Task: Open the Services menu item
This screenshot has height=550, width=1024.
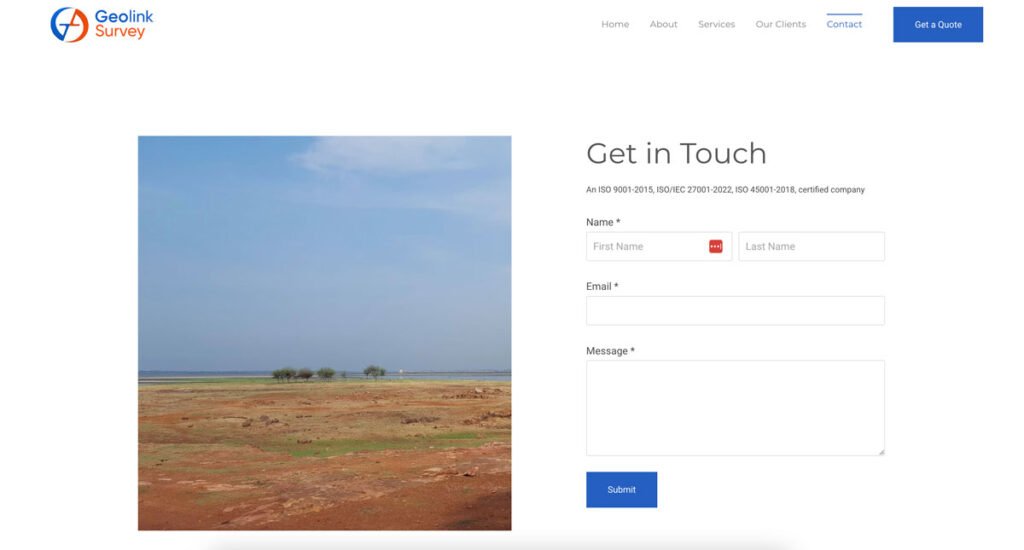Action: click(x=716, y=24)
